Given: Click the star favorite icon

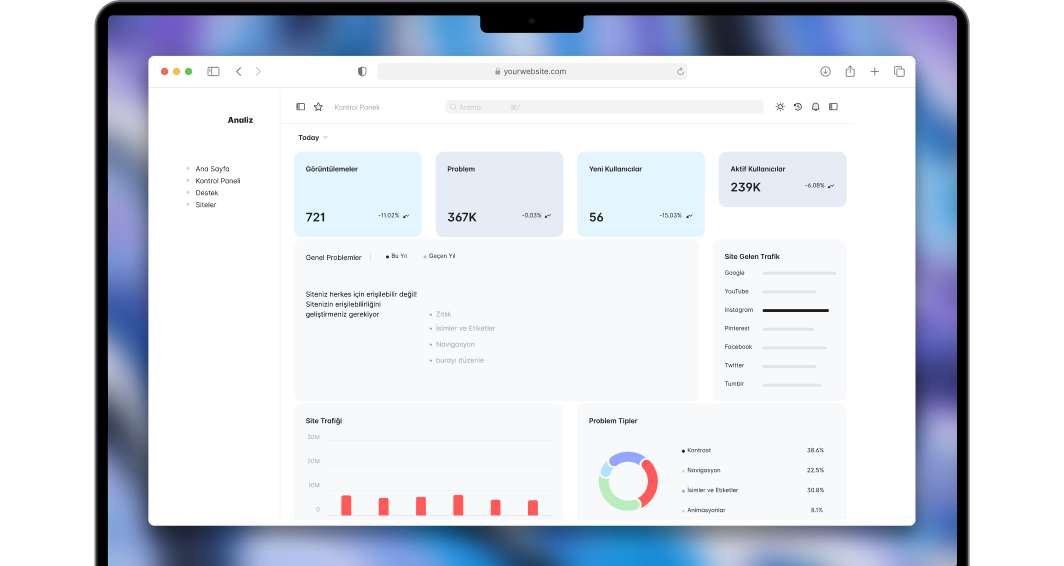Looking at the screenshot, I should (318, 107).
